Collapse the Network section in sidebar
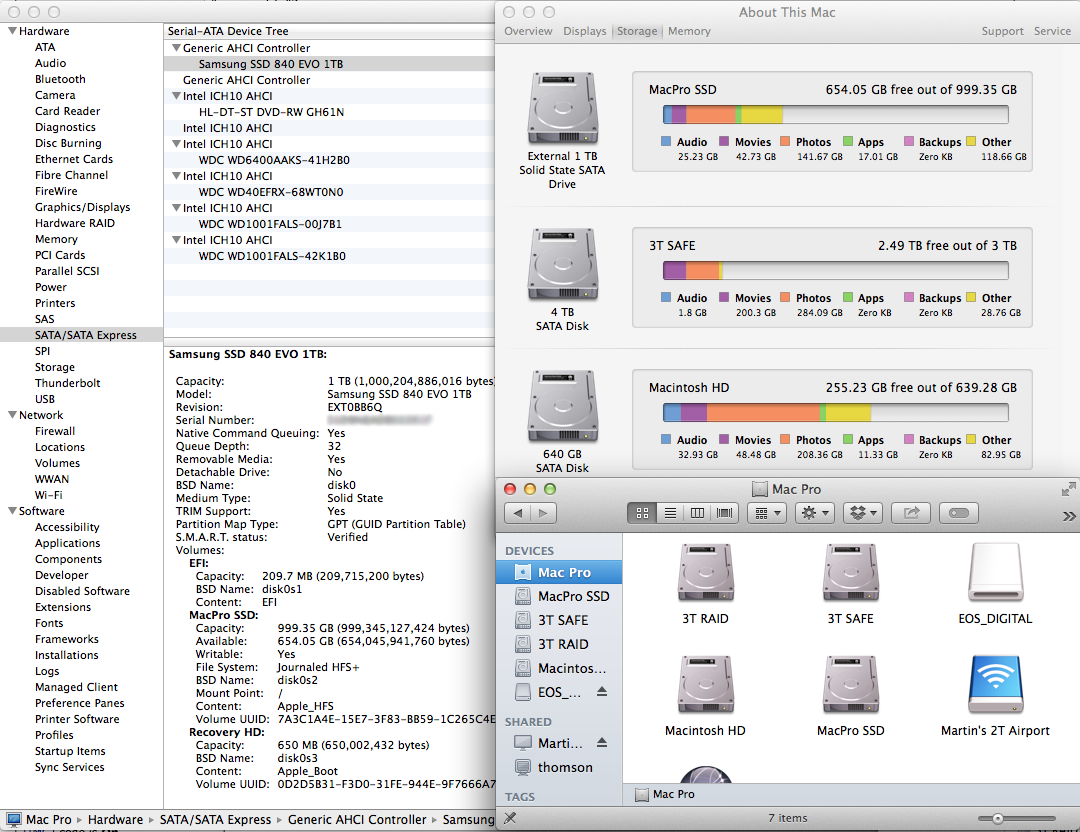 point(12,415)
